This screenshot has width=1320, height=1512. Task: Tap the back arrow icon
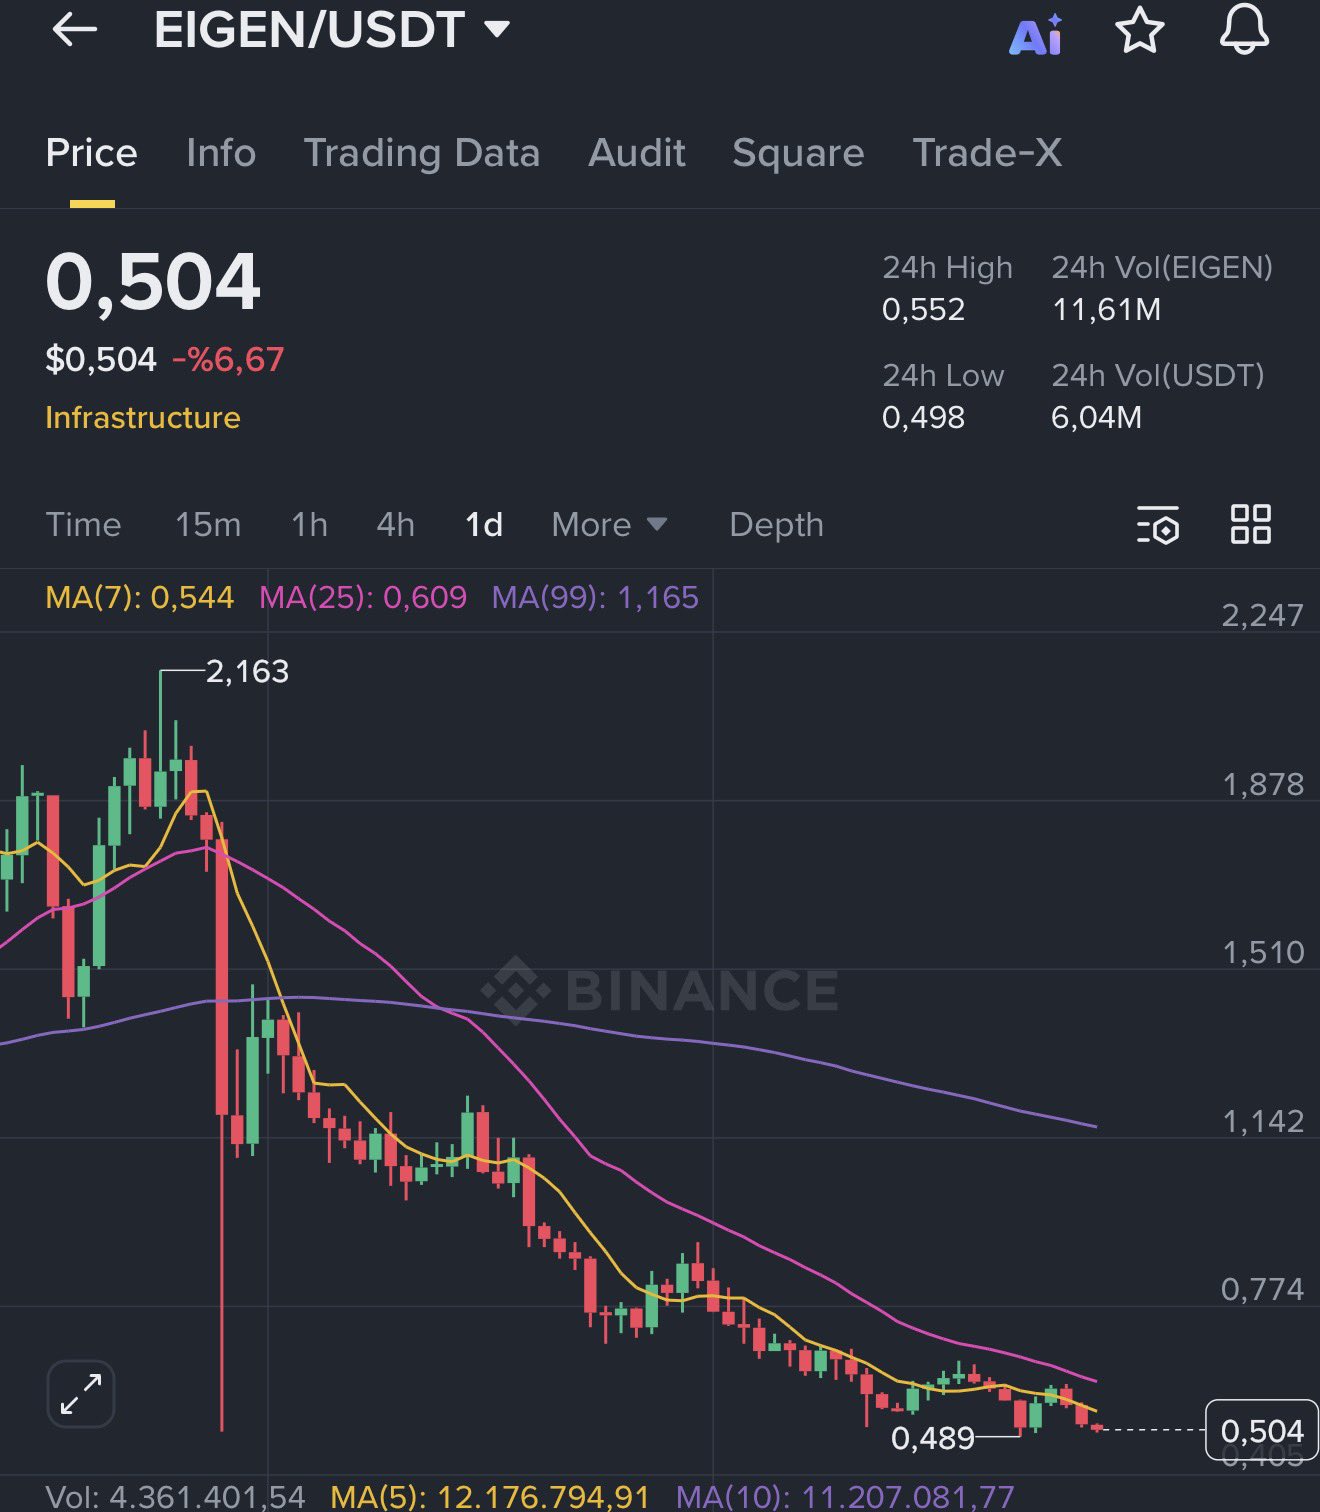(x=74, y=30)
